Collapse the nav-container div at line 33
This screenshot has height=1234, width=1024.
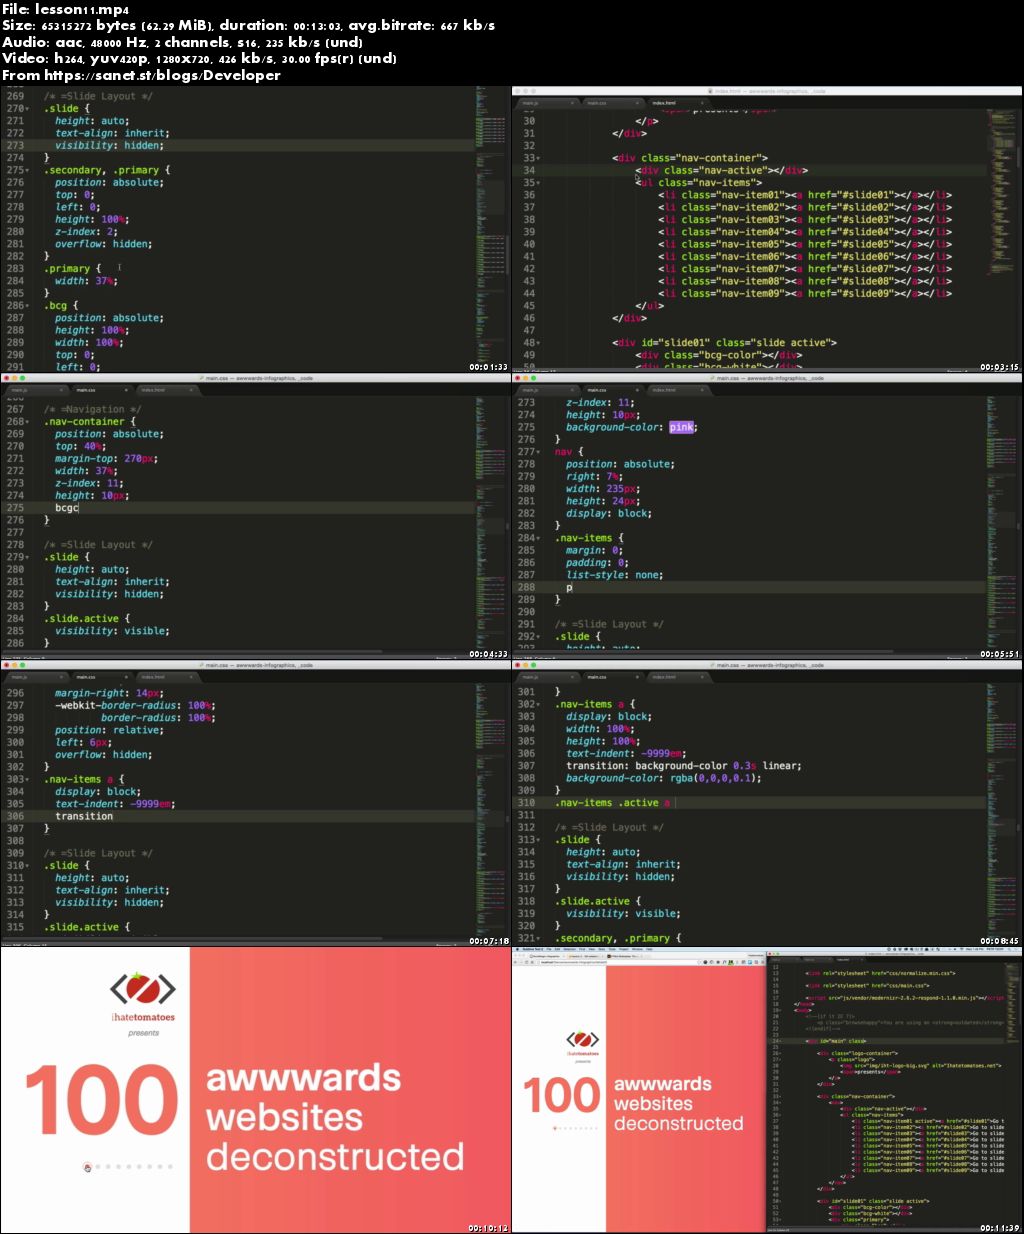(538, 158)
